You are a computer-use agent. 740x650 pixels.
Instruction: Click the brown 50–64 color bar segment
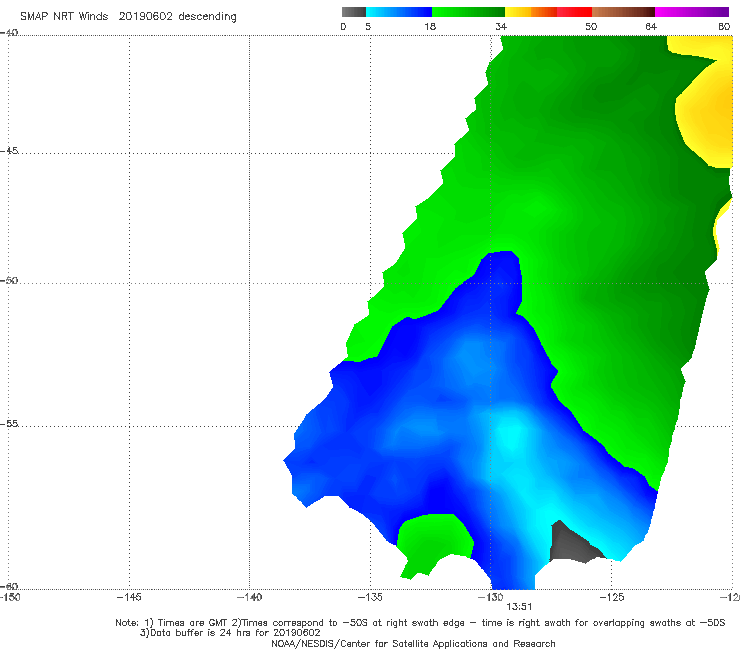click(x=623, y=12)
